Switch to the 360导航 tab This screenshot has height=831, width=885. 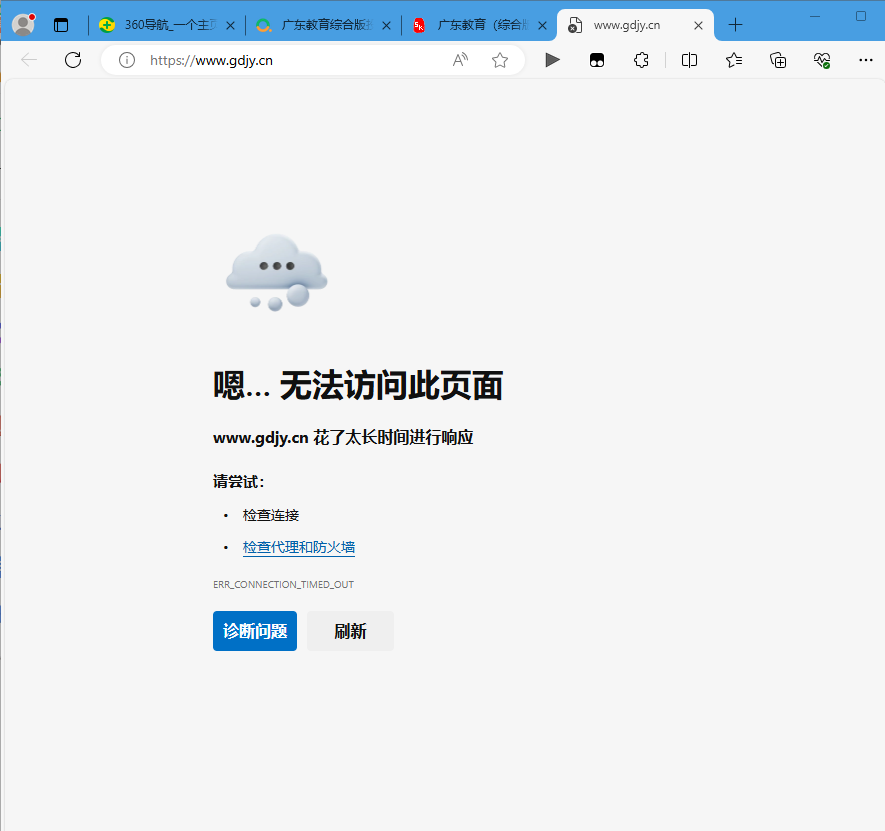[x=160, y=25]
